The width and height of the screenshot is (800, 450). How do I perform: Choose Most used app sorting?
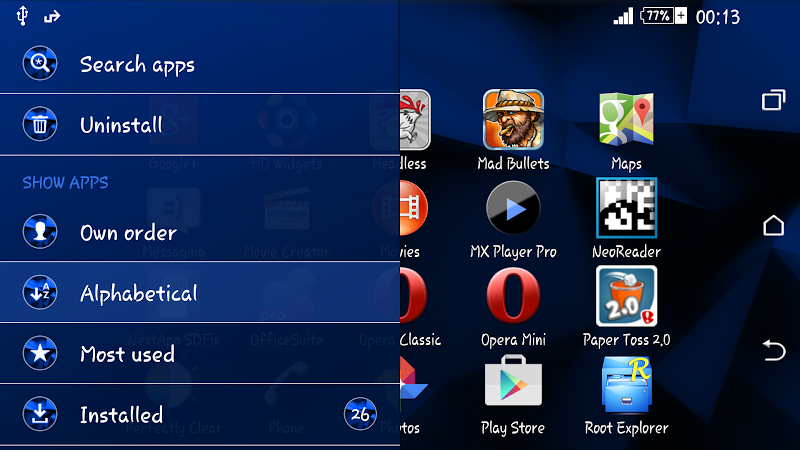[x=199, y=353]
